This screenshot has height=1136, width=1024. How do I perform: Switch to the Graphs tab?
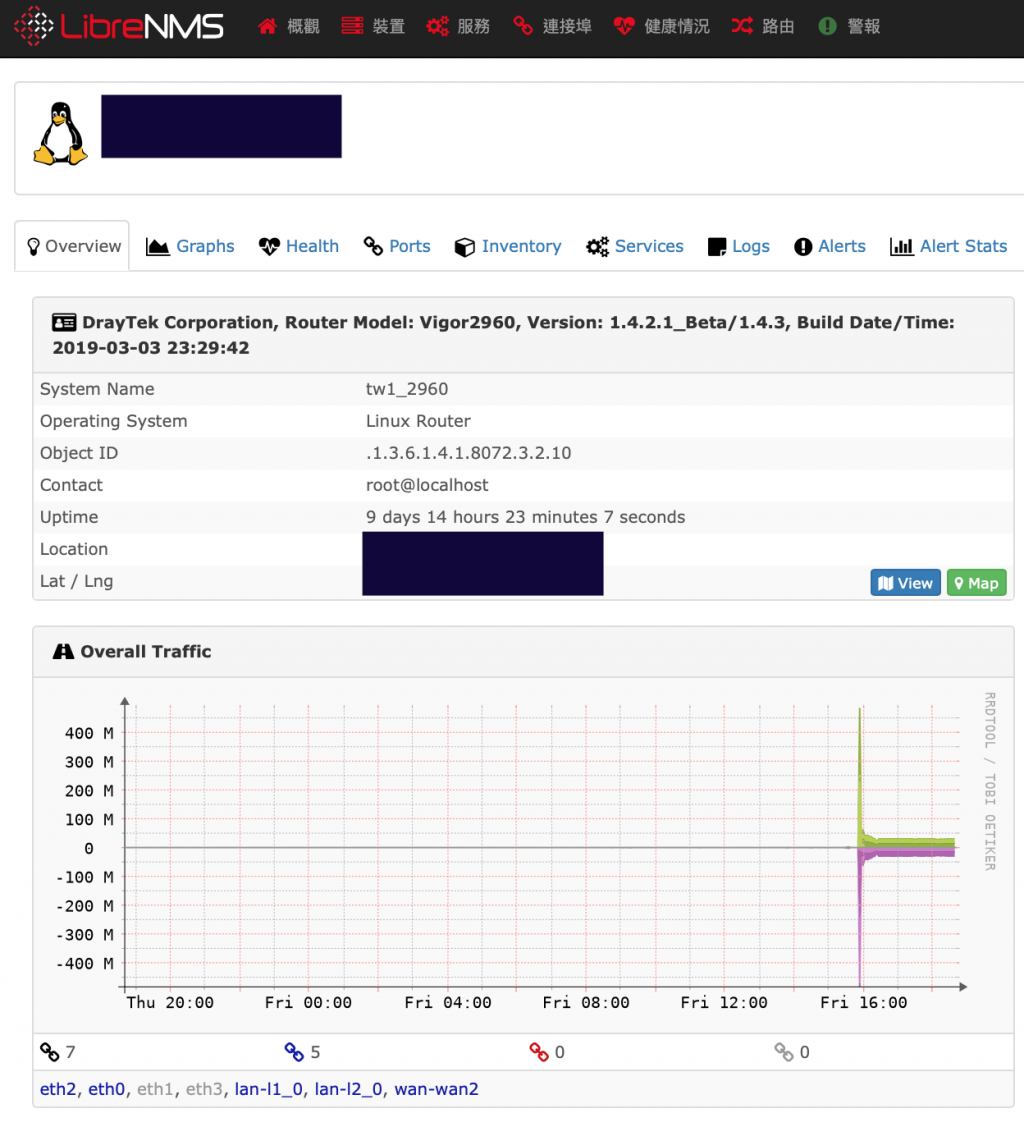[190, 246]
